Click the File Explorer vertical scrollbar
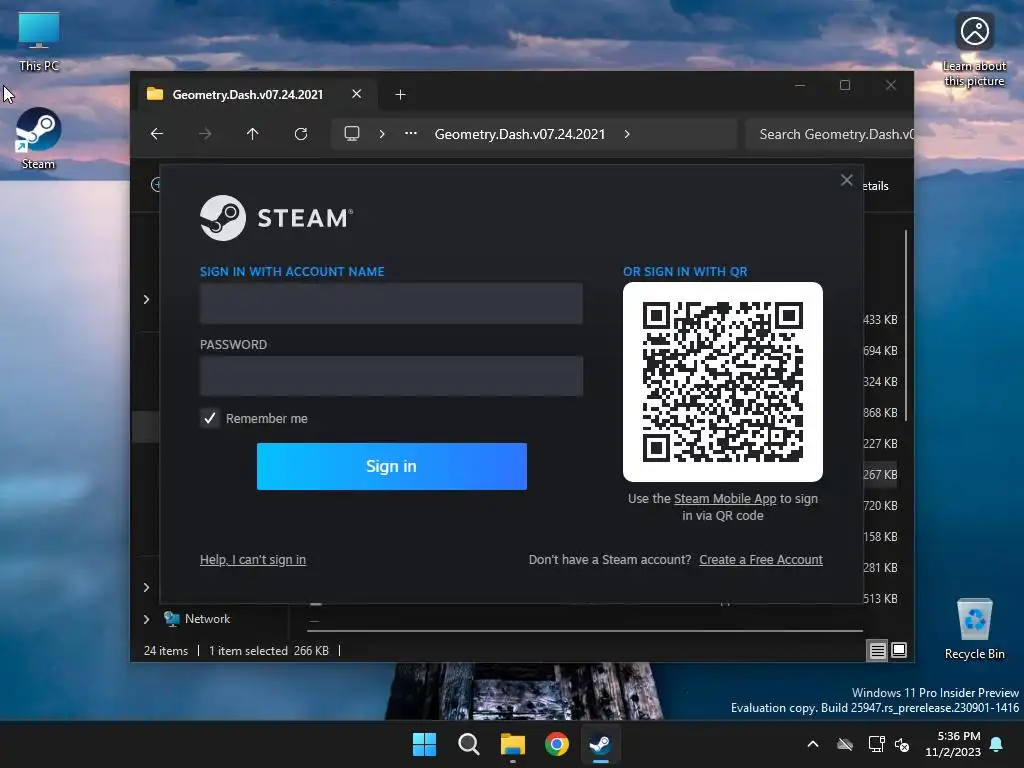 pos(906,325)
